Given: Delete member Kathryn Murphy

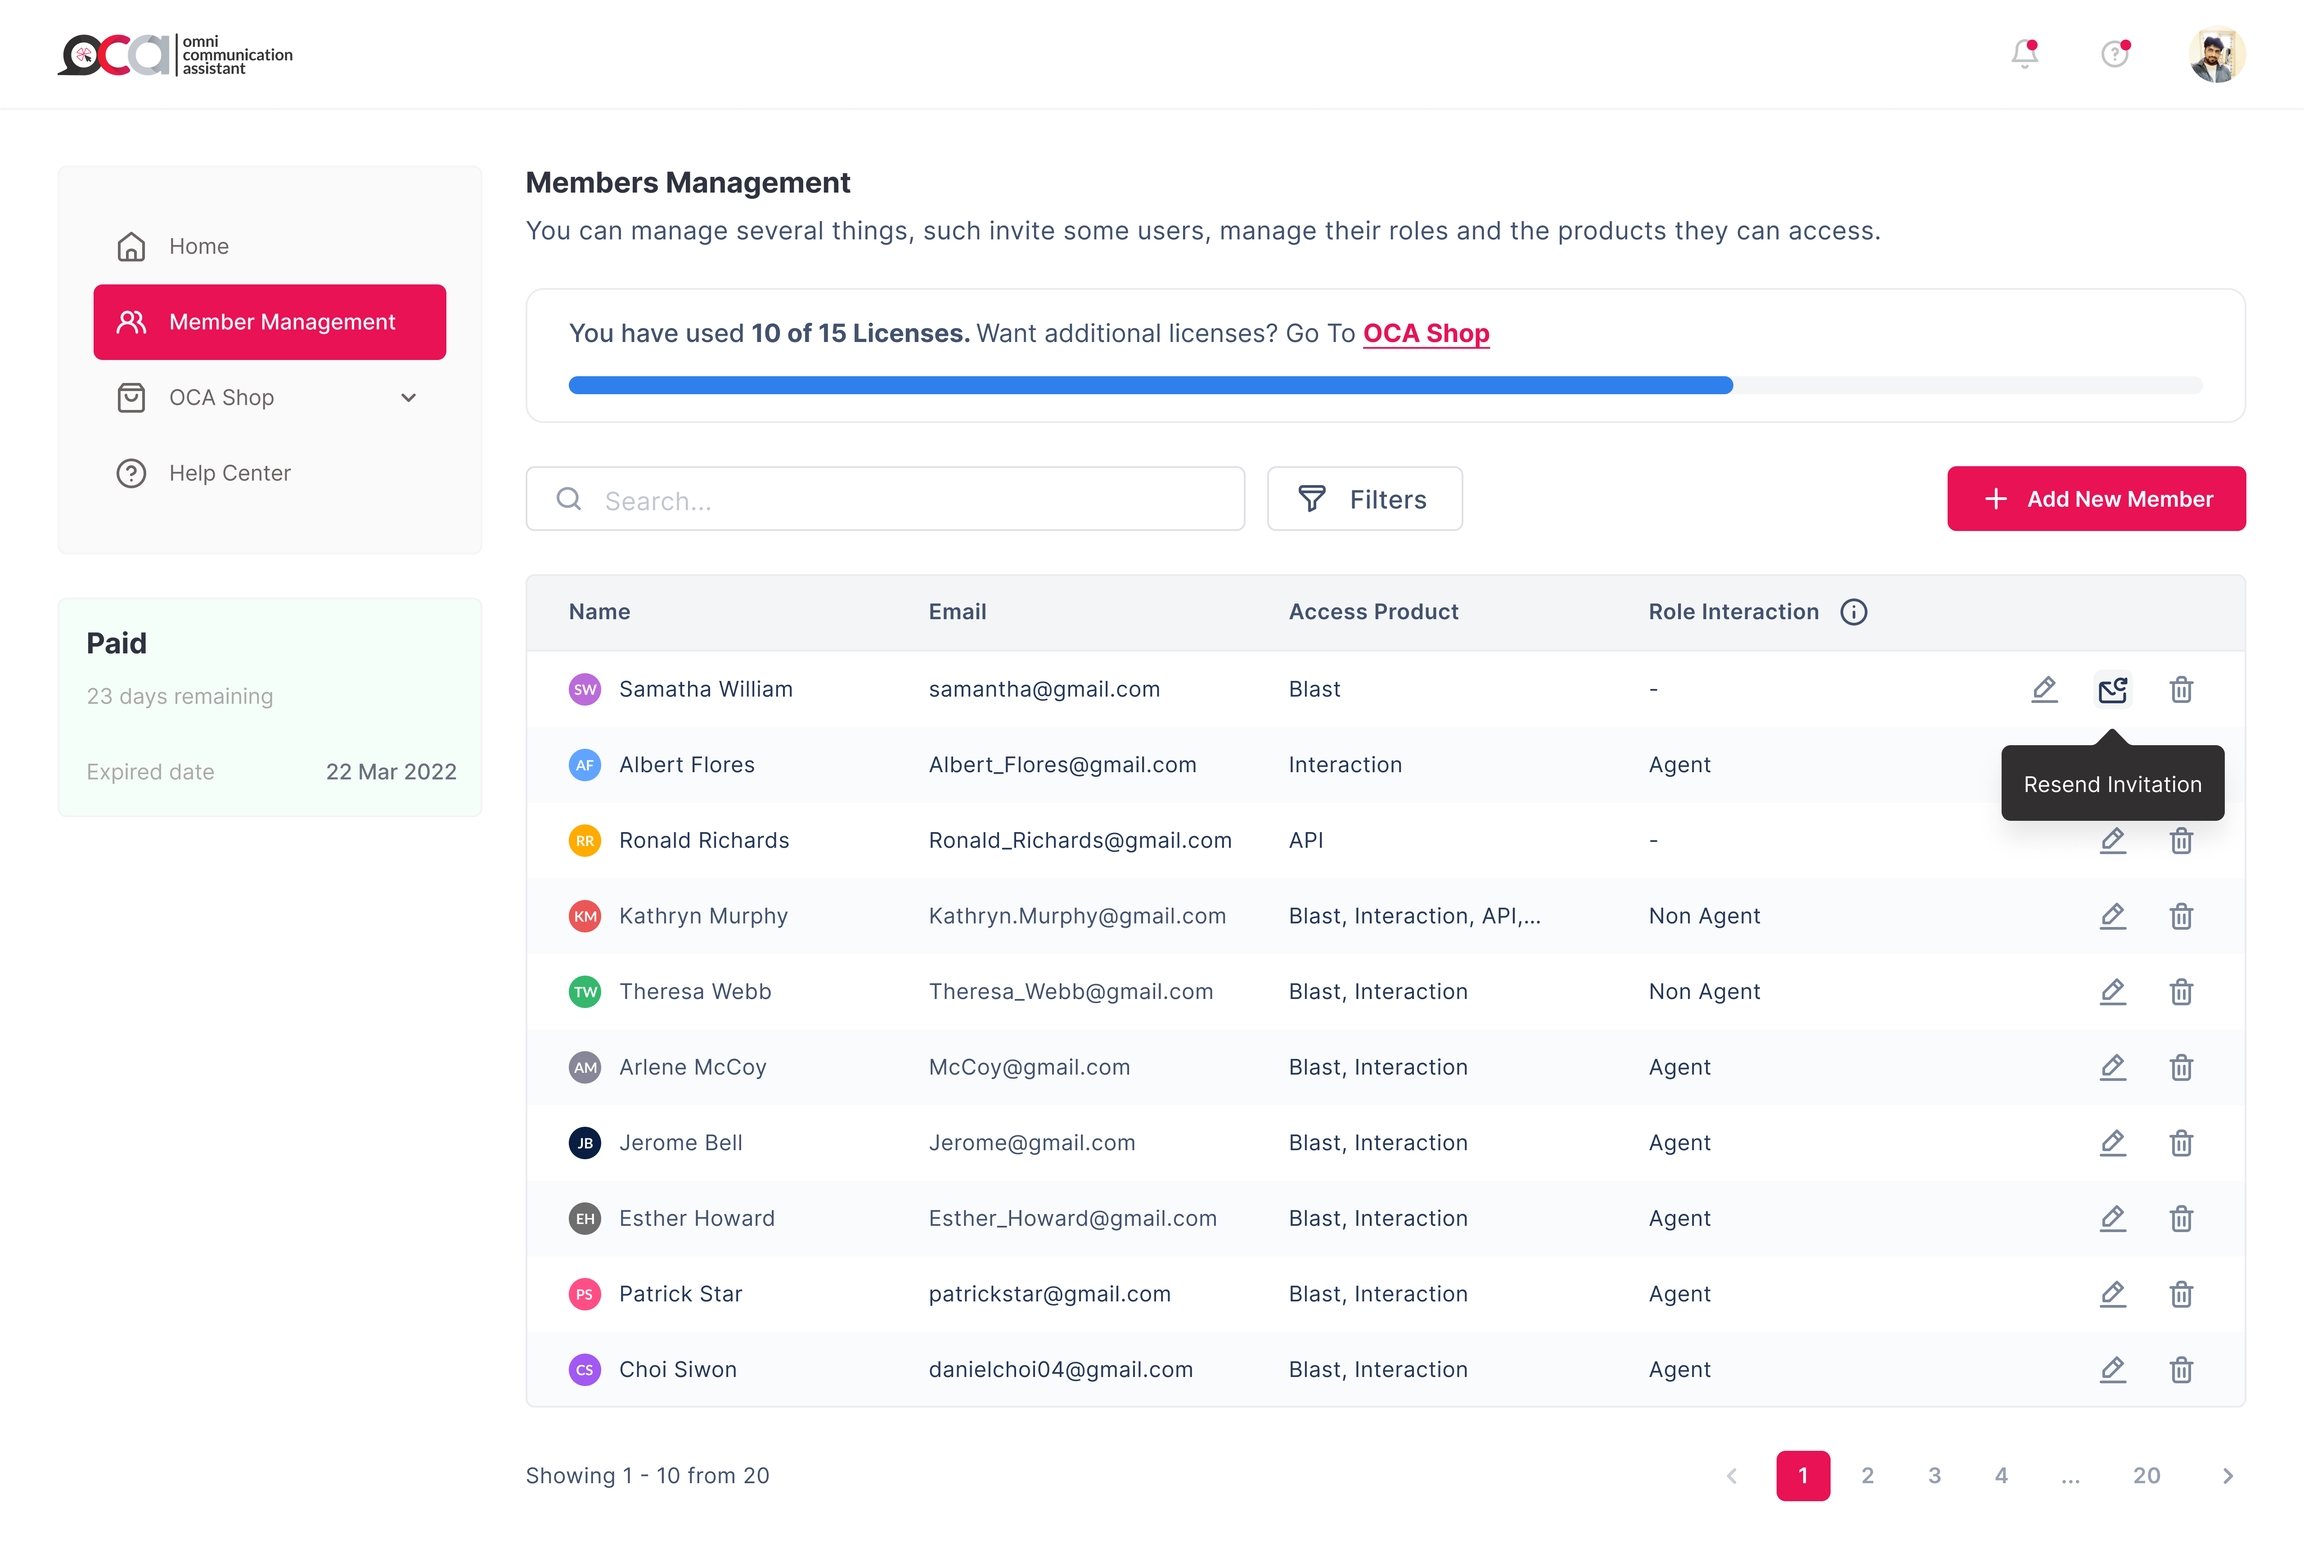Looking at the screenshot, I should (x=2181, y=916).
